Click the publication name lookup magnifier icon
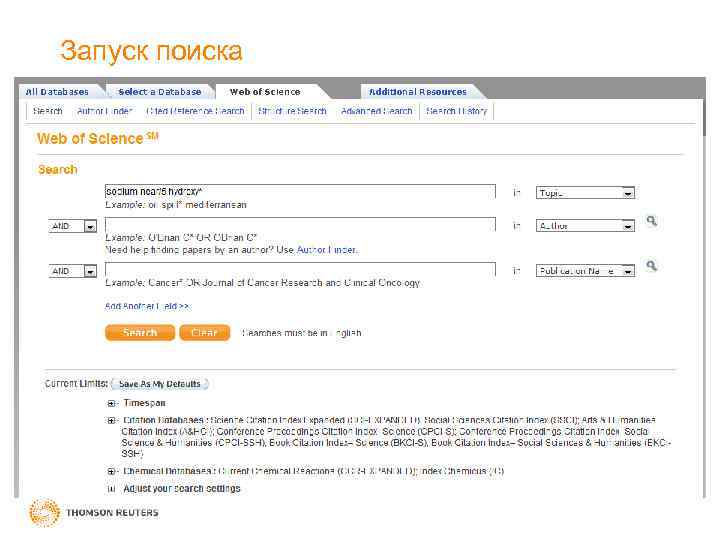The image size is (720, 540). pyautogui.click(x=652, y=266)
